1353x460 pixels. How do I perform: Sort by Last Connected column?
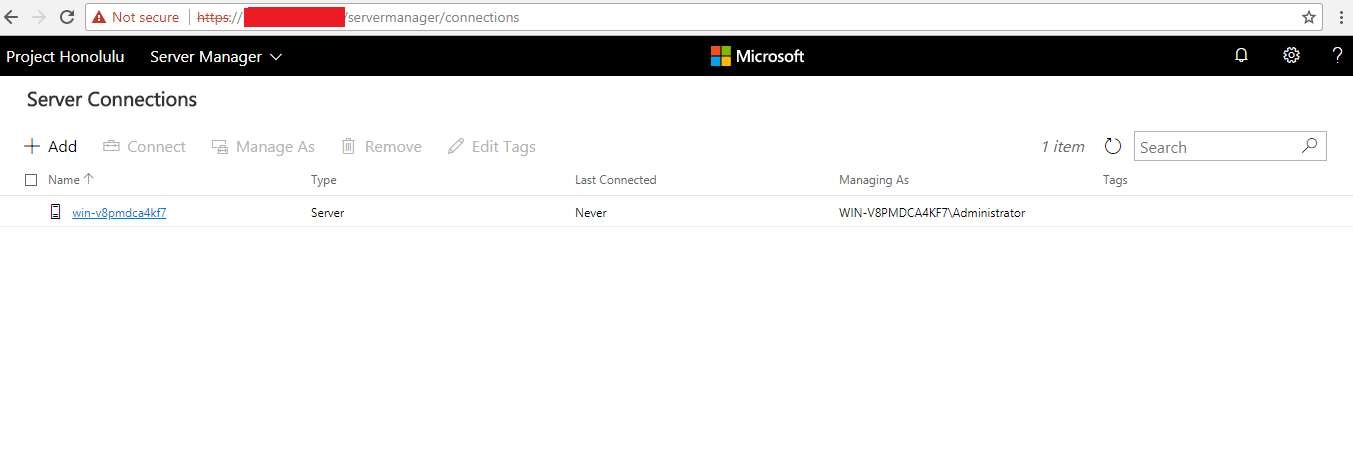click(x=616, y=180)
